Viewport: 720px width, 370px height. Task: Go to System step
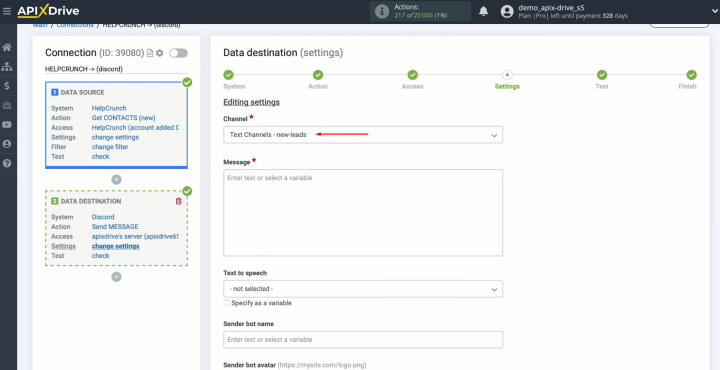click(x=228, y=75)
